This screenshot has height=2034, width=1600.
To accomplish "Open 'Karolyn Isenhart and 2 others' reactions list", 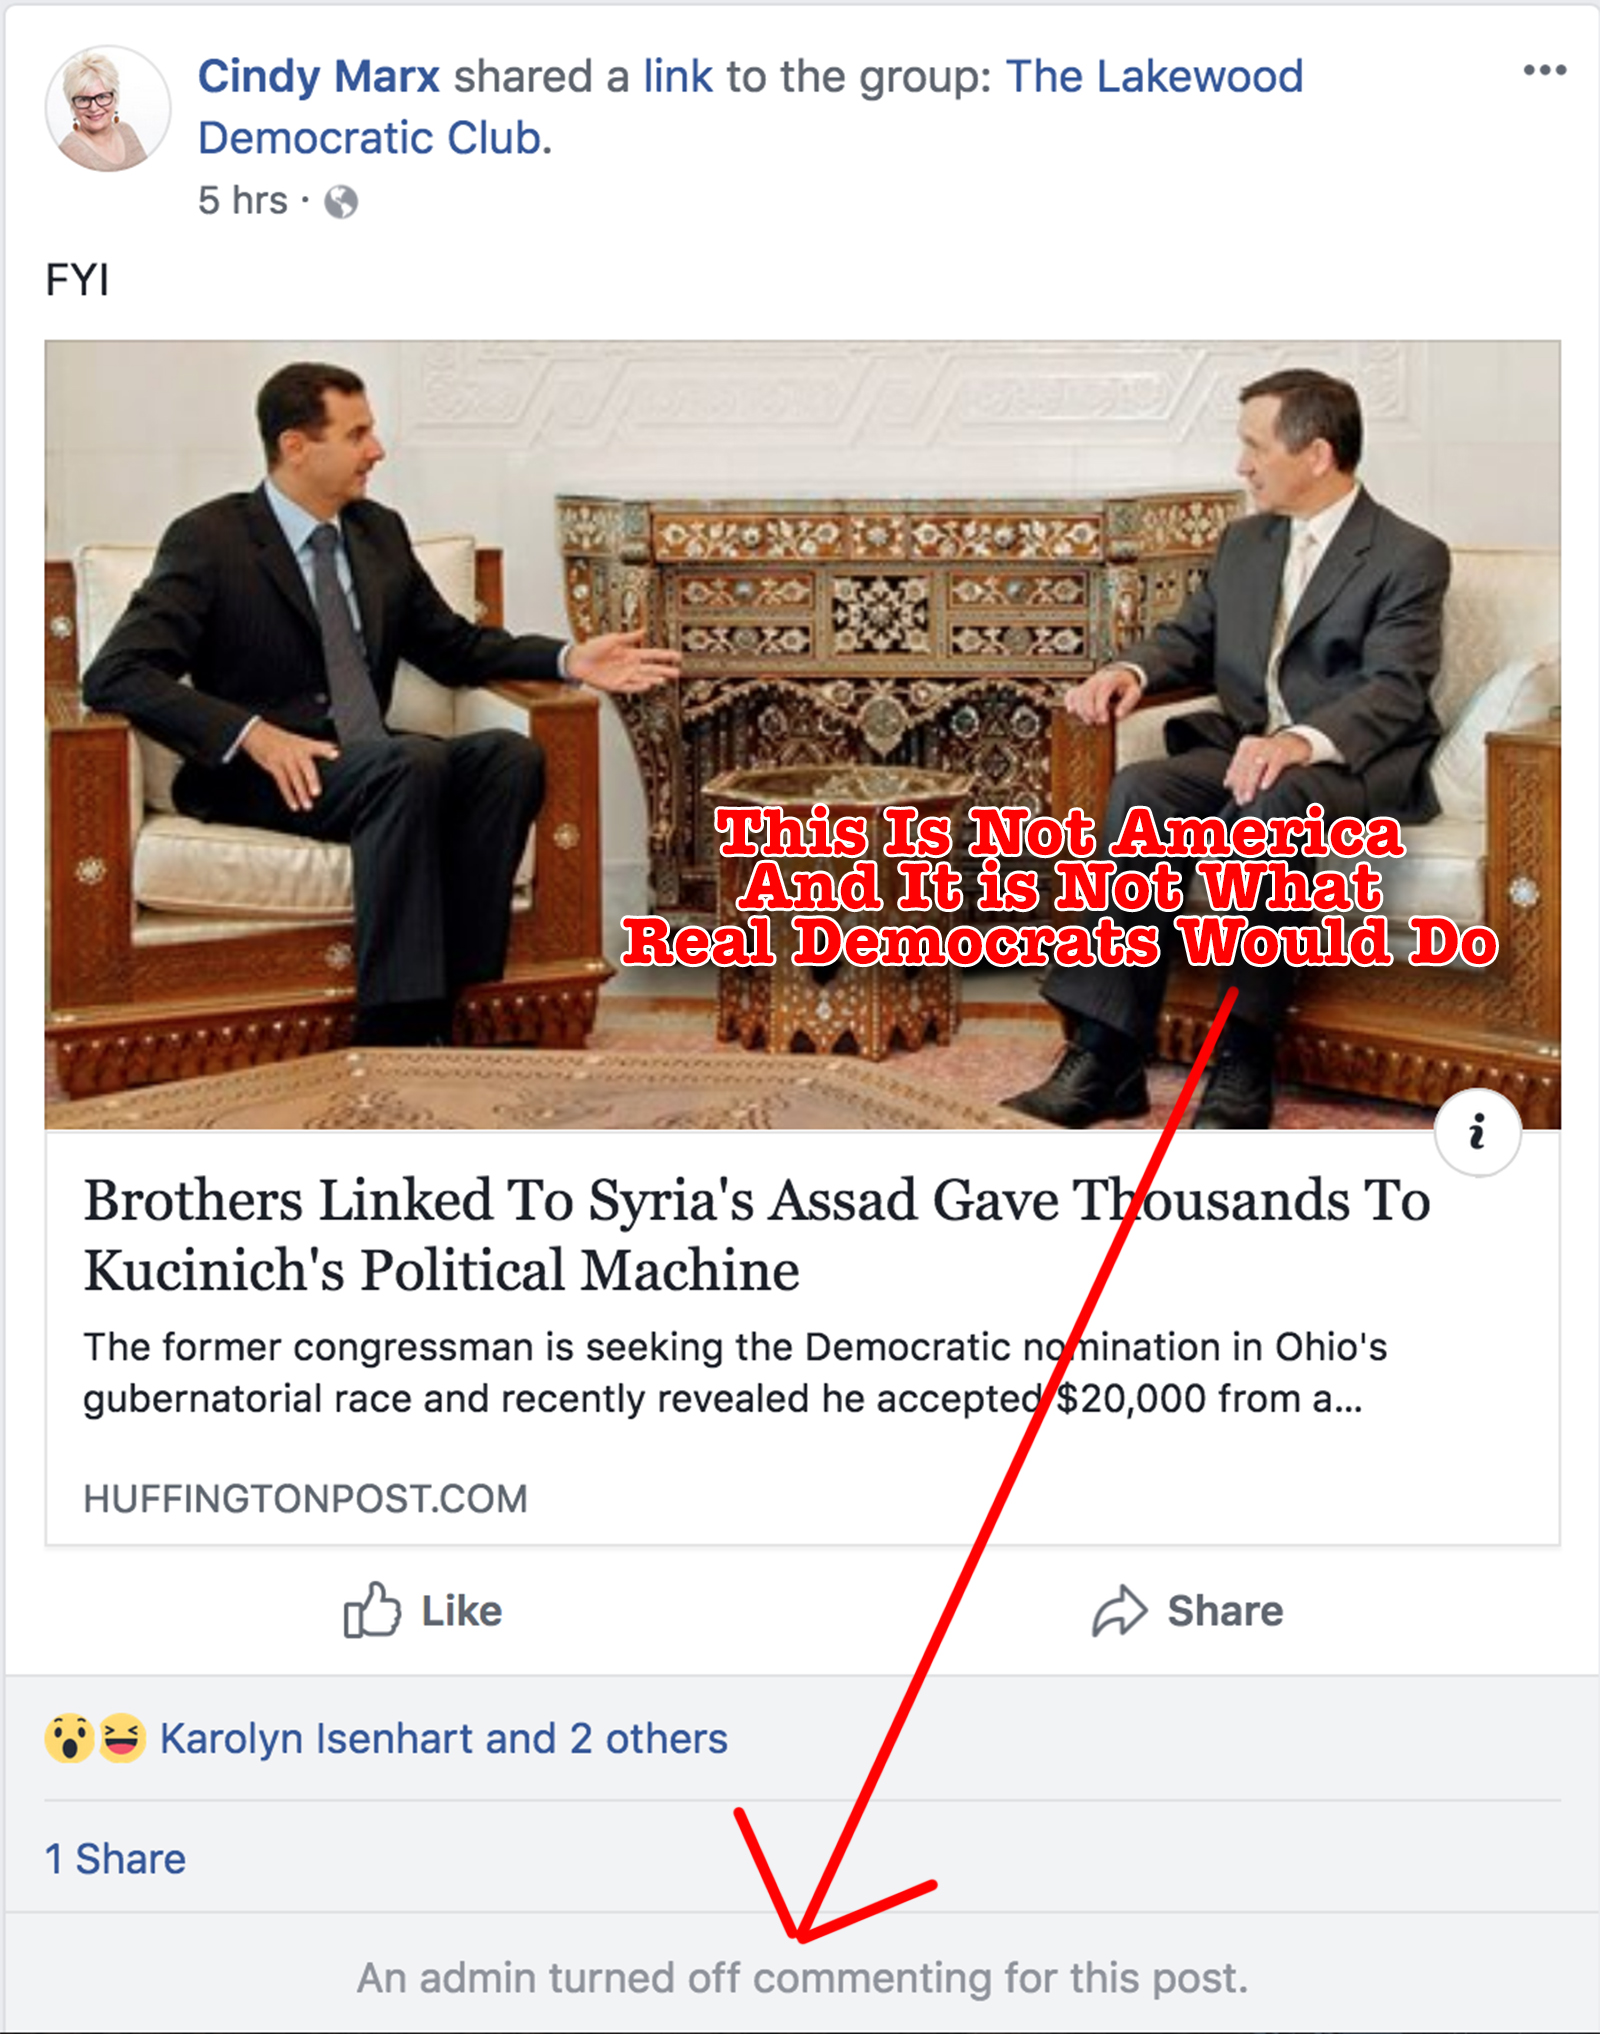I will click(x=443, y=1739).
